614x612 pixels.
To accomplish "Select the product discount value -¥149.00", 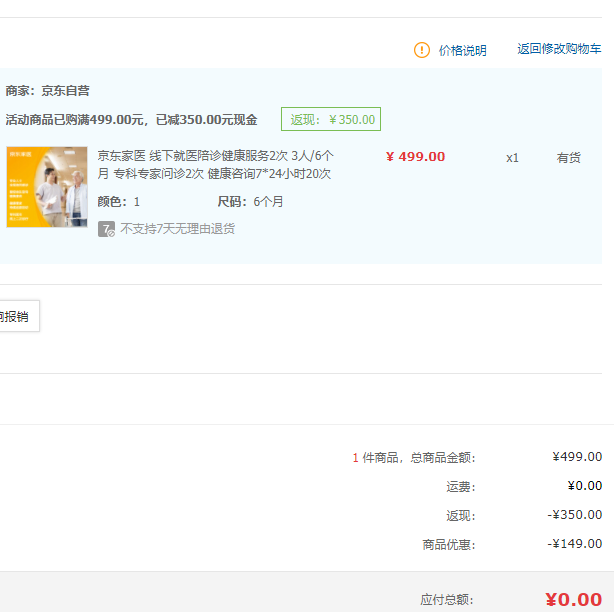I will (x=574, y=543).
